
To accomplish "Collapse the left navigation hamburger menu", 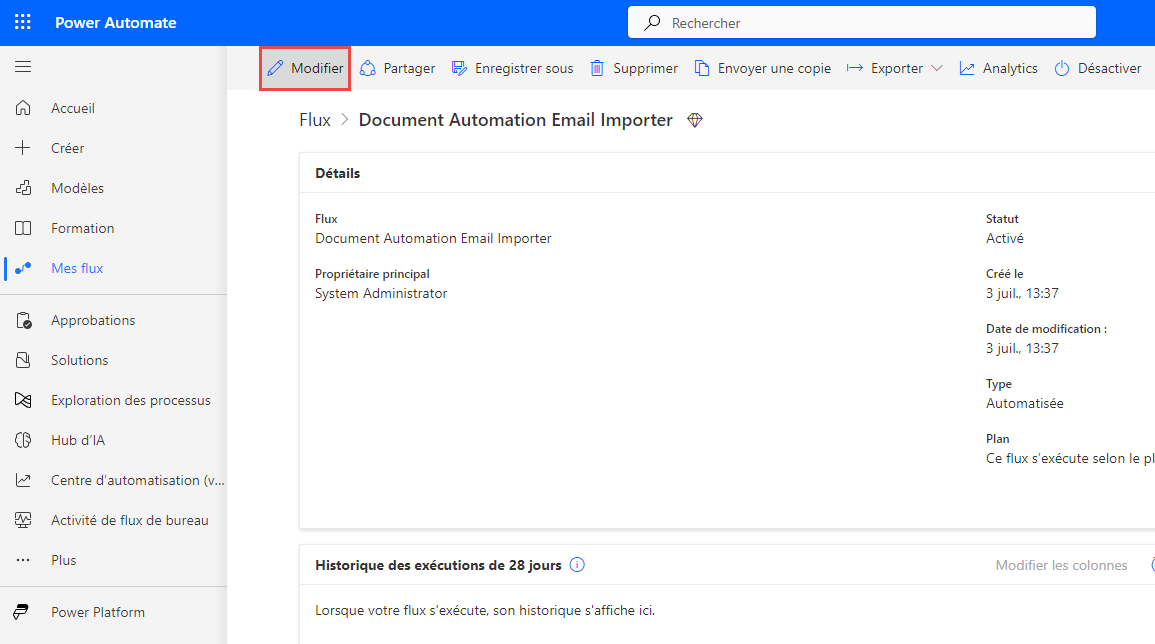I will [x=23, y=67].
